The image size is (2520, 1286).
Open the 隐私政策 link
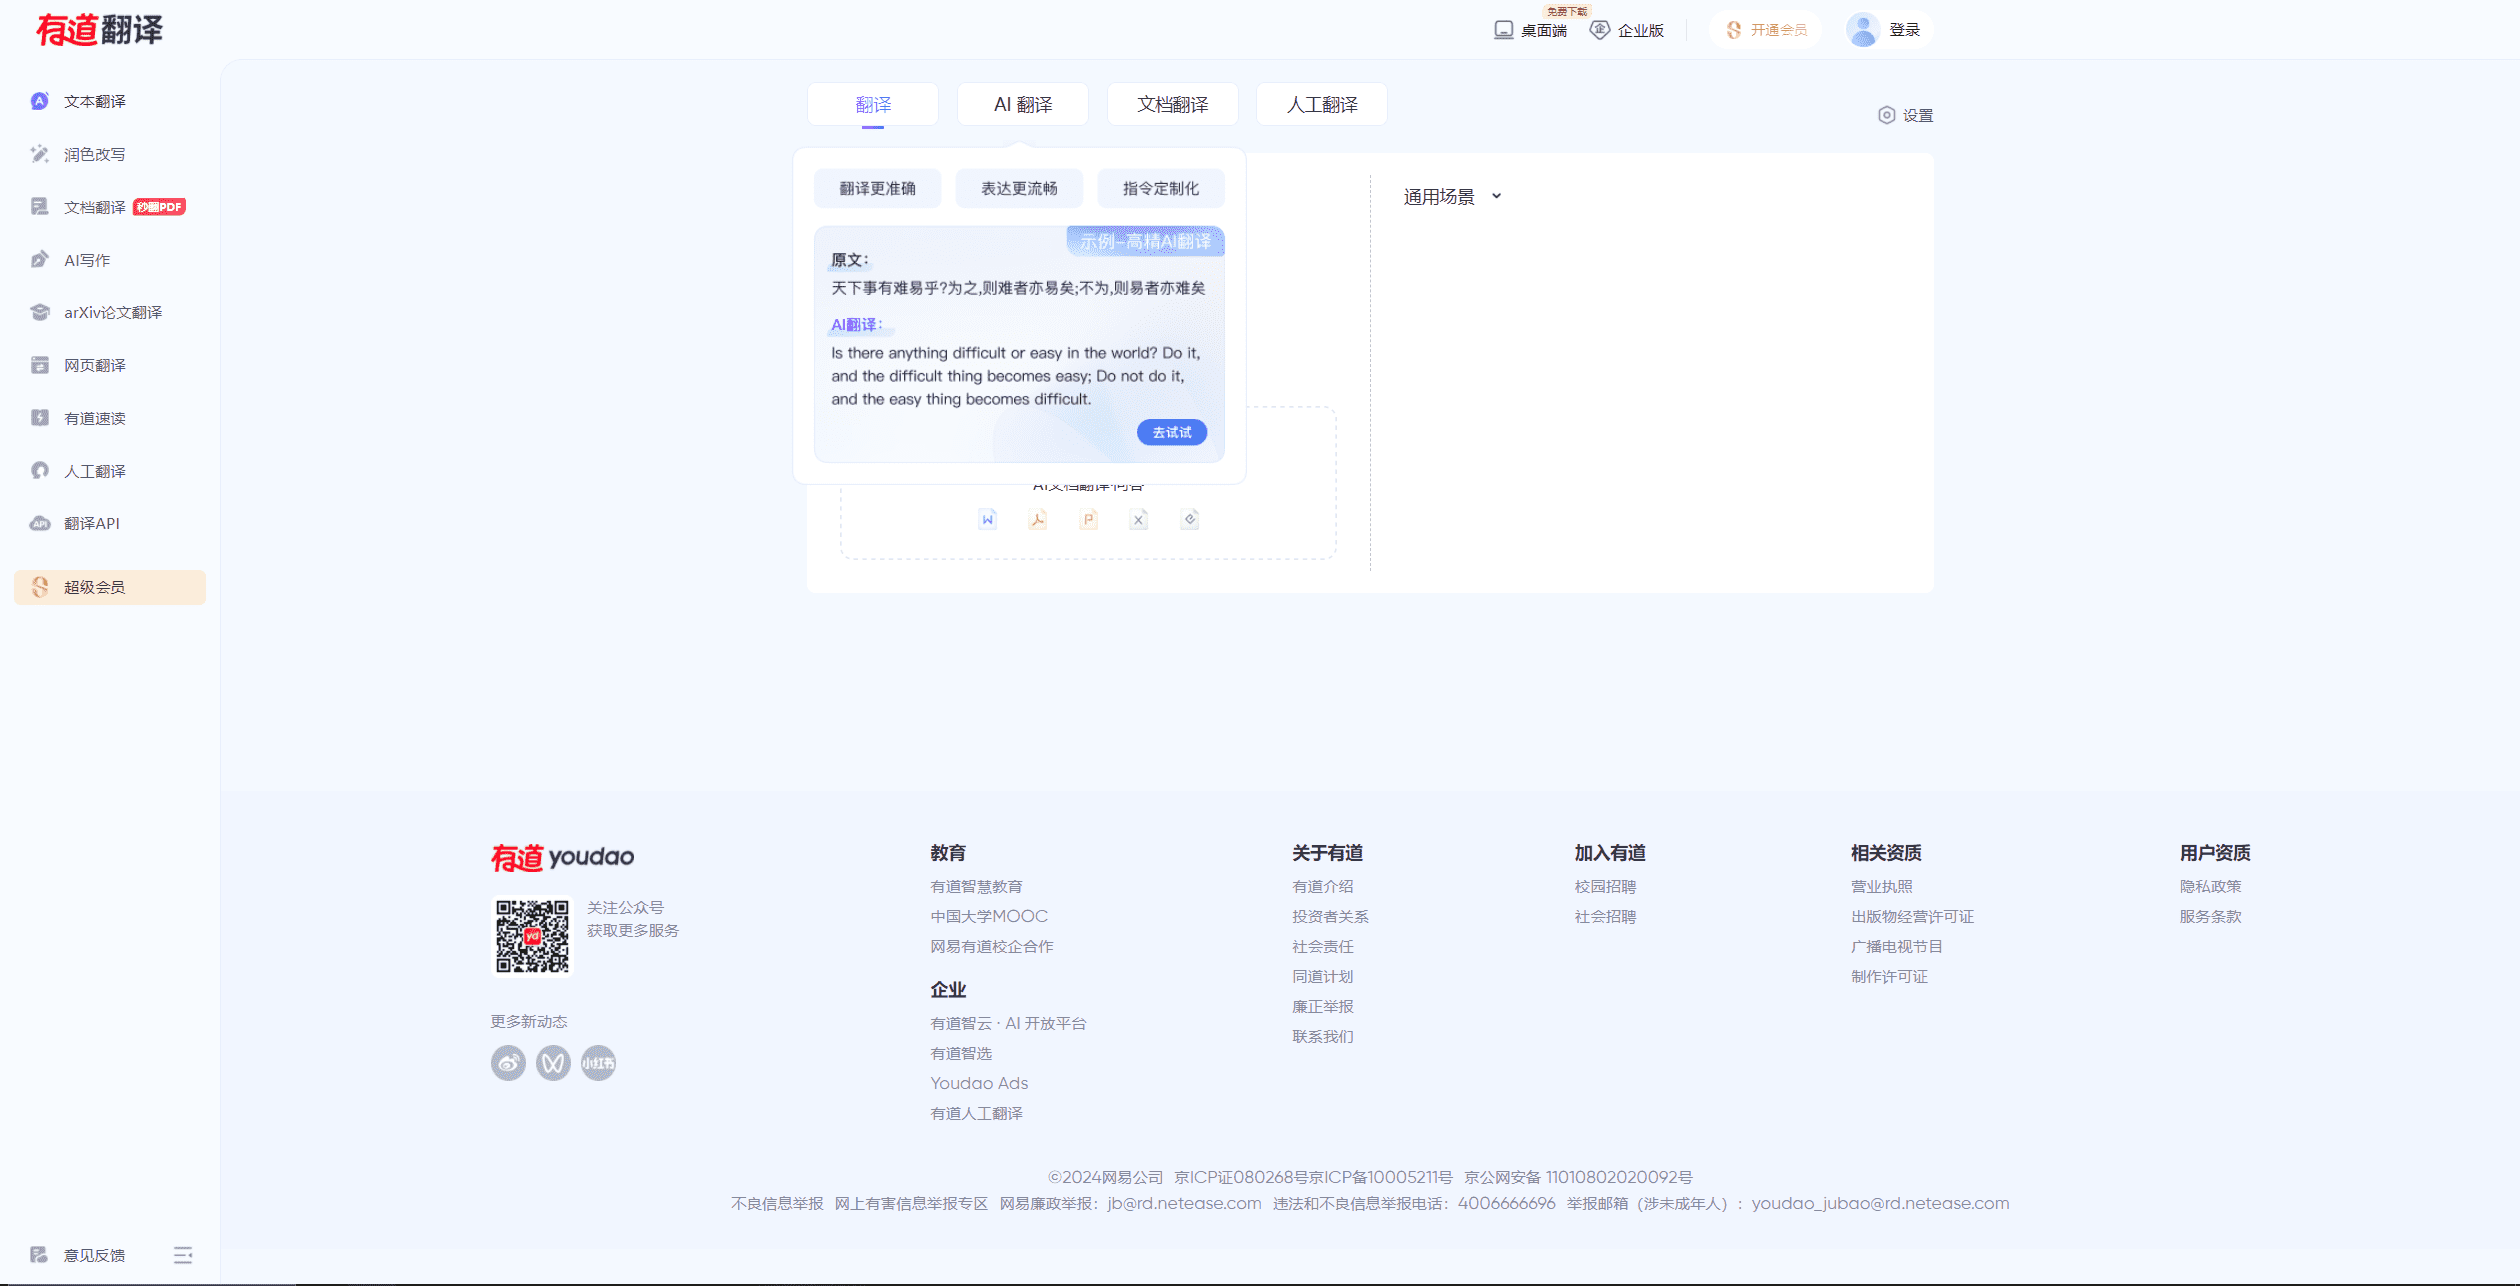click(2210, 886)
